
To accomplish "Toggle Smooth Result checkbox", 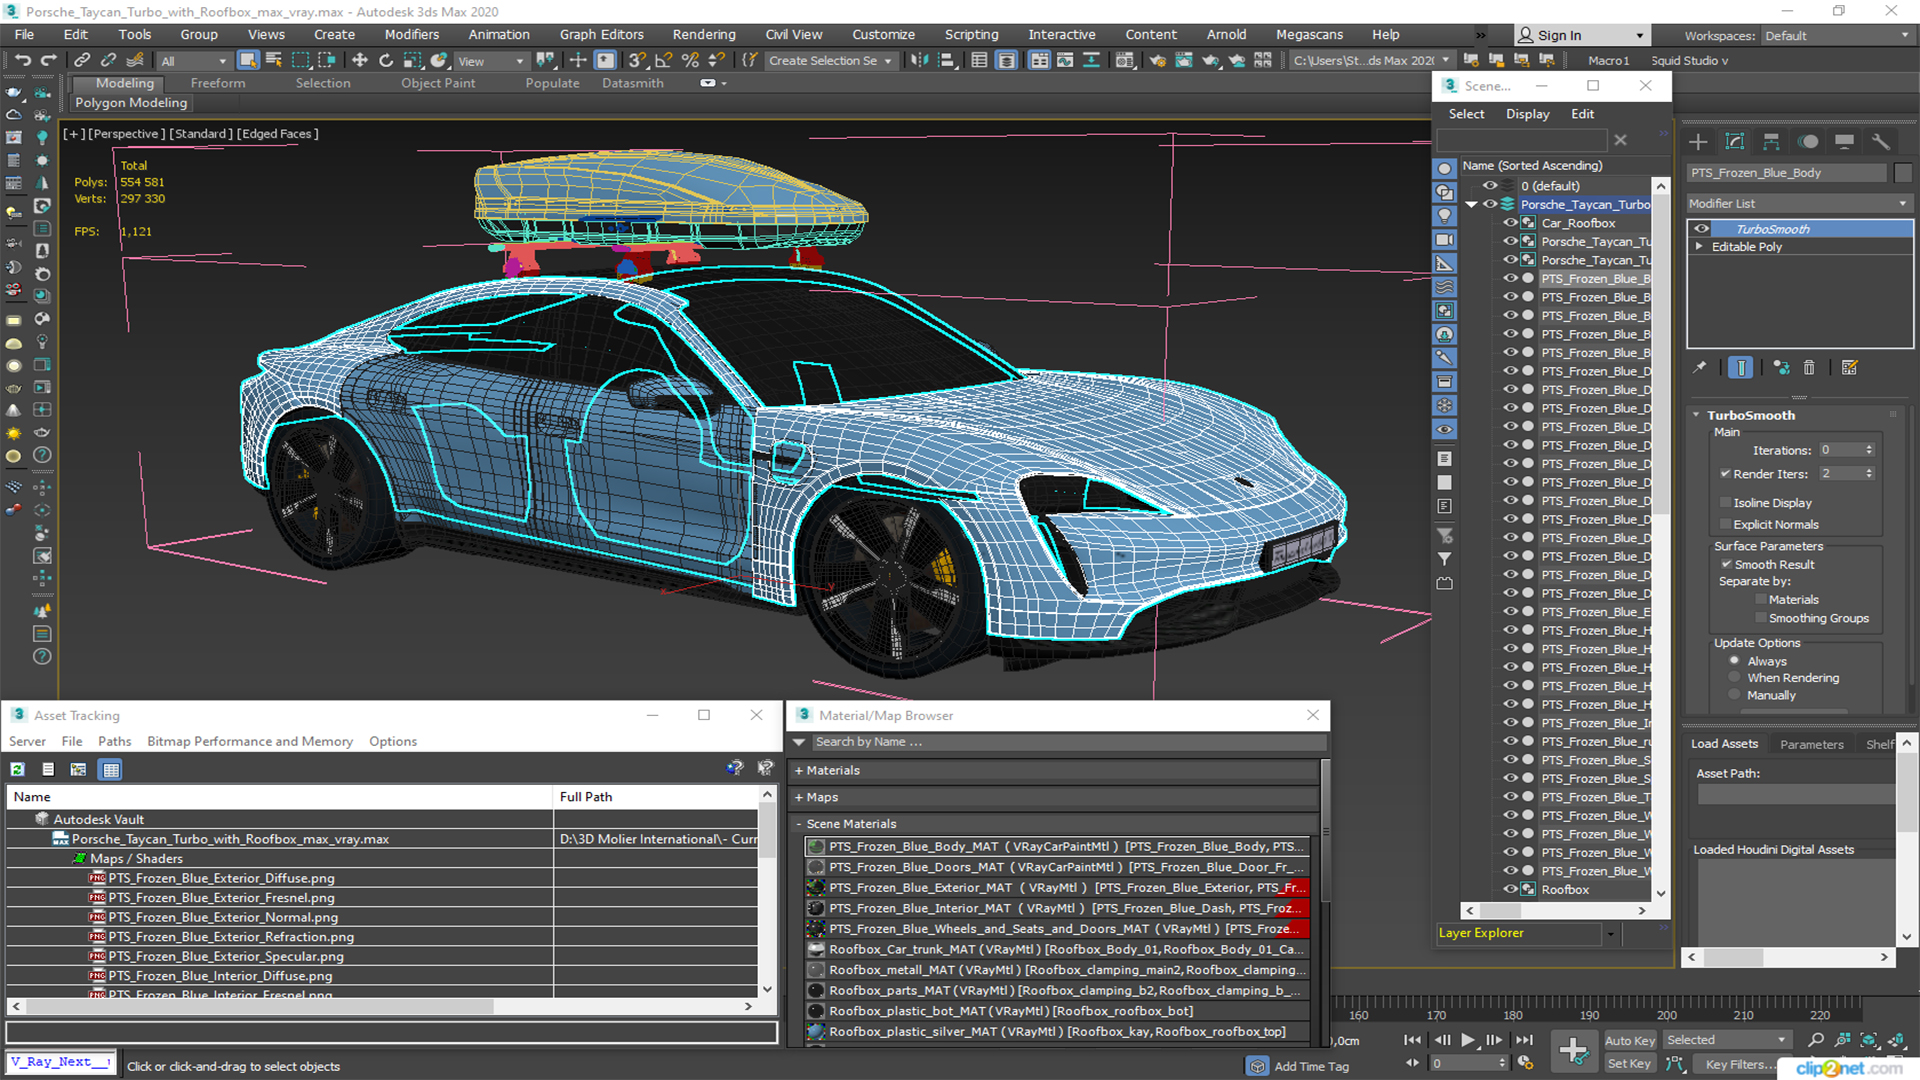I will point(1726,564).
